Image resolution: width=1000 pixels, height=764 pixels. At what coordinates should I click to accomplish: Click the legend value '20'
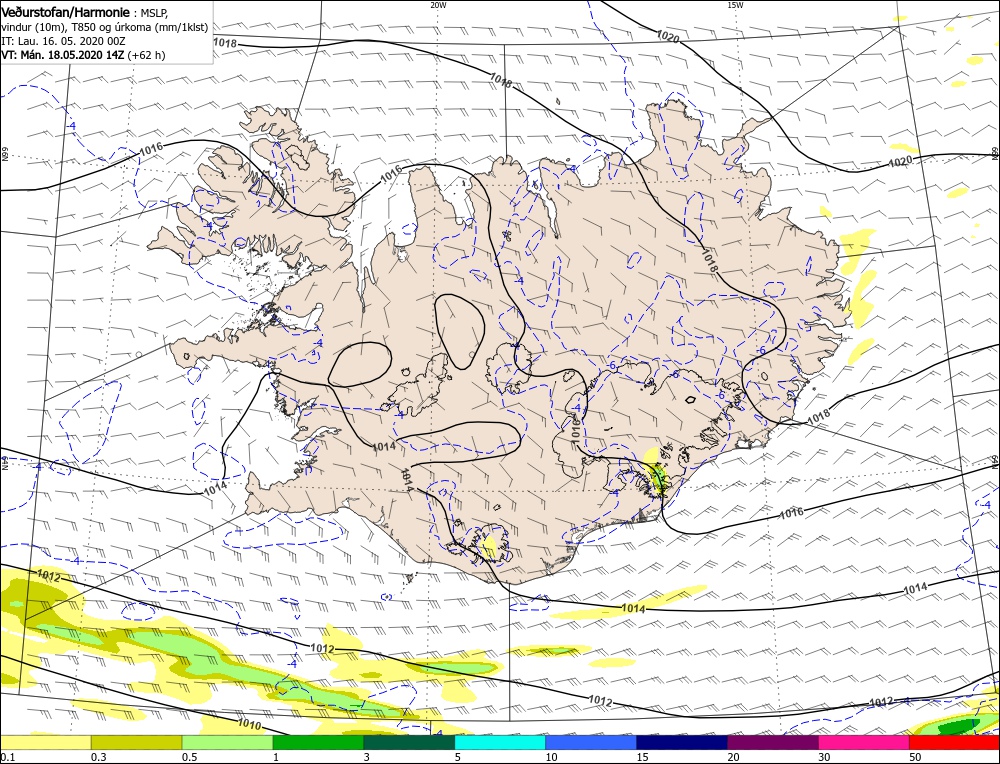coord(732,757)
